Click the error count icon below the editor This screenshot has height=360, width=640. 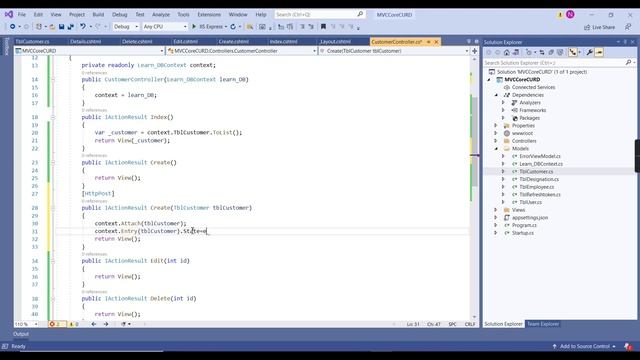(52, 324)
